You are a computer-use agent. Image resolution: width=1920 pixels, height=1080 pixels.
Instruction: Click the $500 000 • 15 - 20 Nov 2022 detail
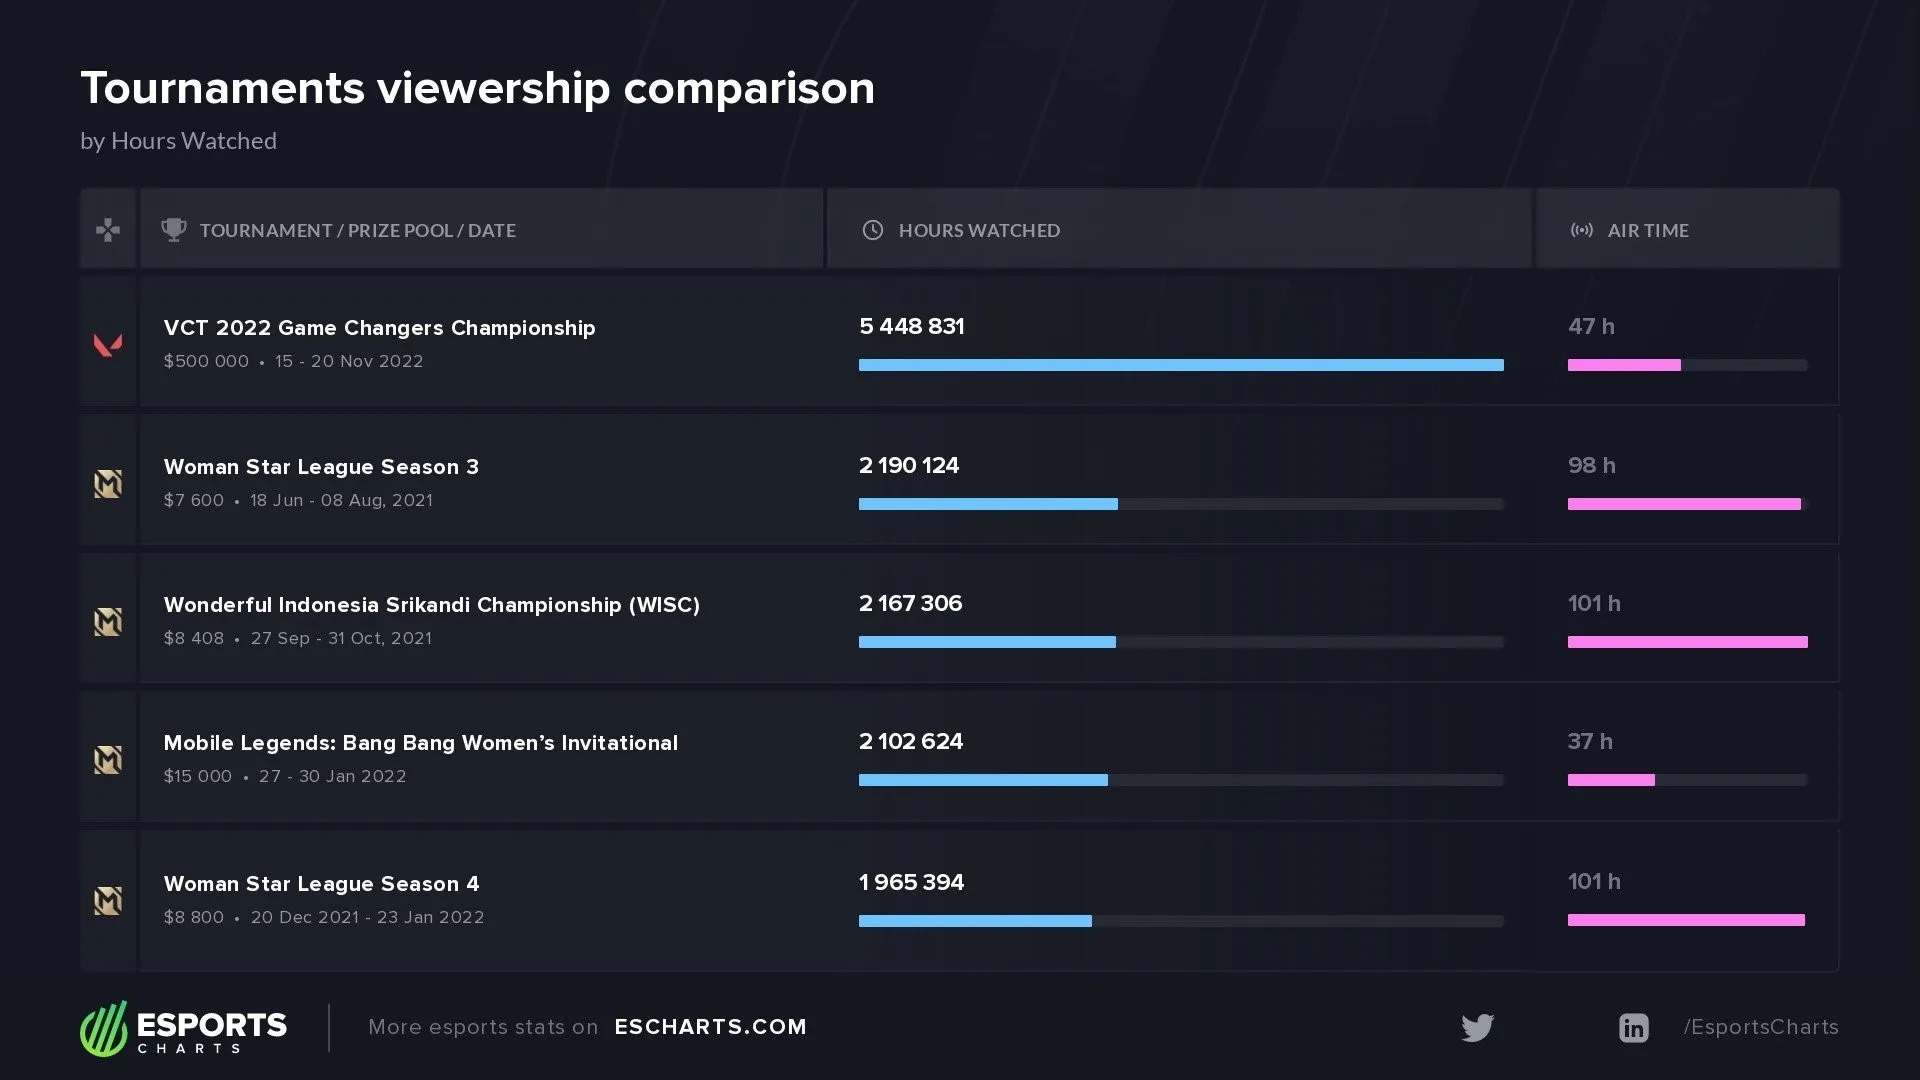coord(294,362)
